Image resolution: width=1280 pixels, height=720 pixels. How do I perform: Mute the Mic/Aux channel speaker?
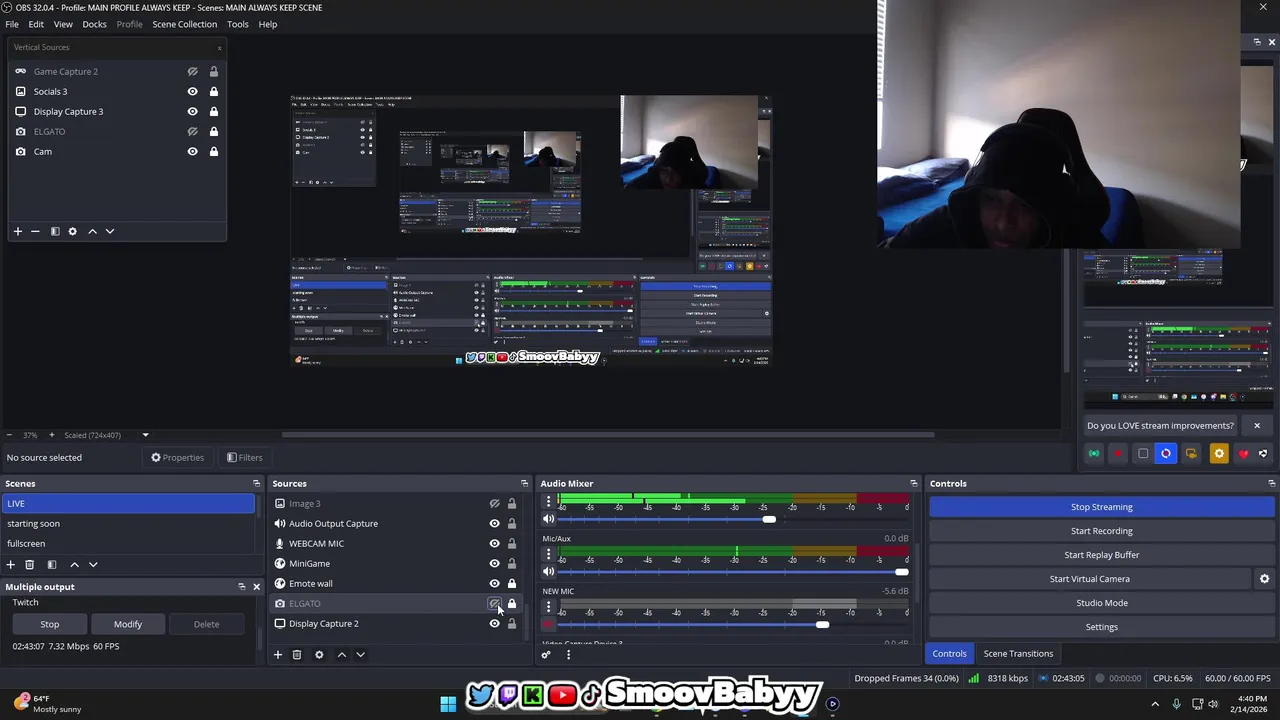548,571
